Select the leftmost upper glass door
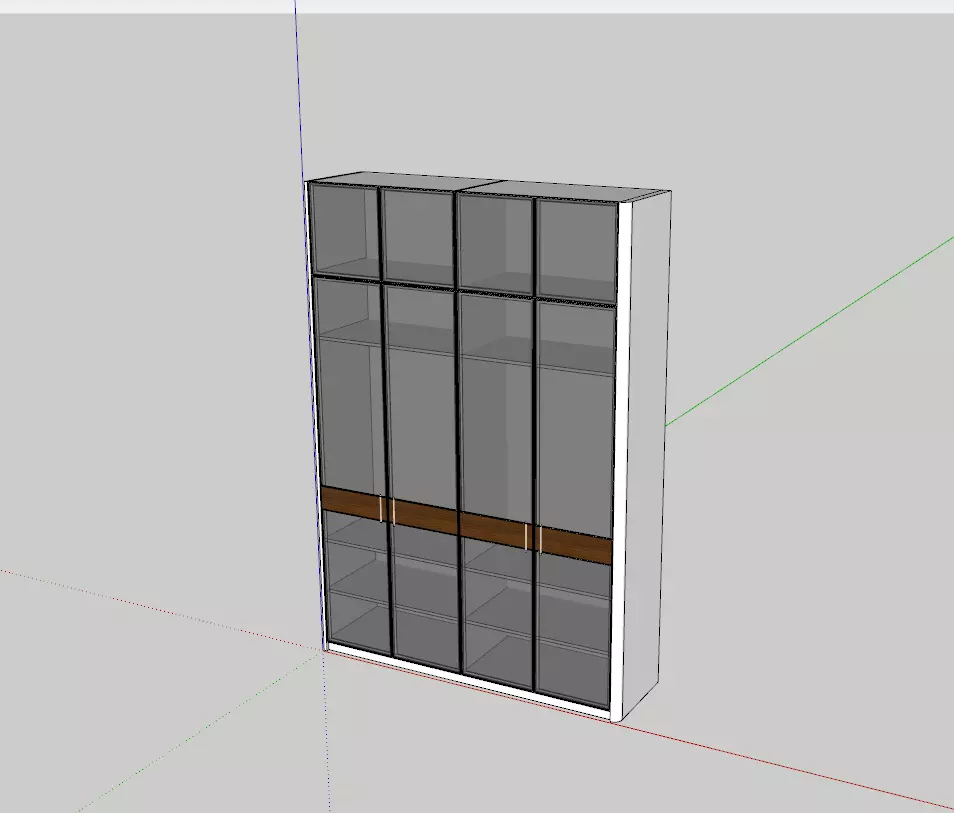 point(344,231)
